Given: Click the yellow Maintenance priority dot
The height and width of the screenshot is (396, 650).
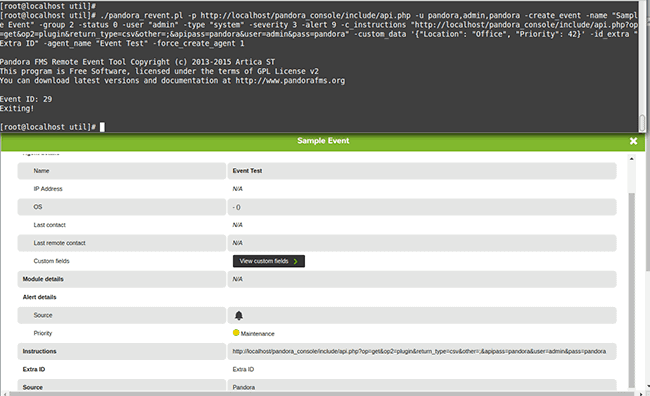Looking at the screenshot, I should point(236,333).
